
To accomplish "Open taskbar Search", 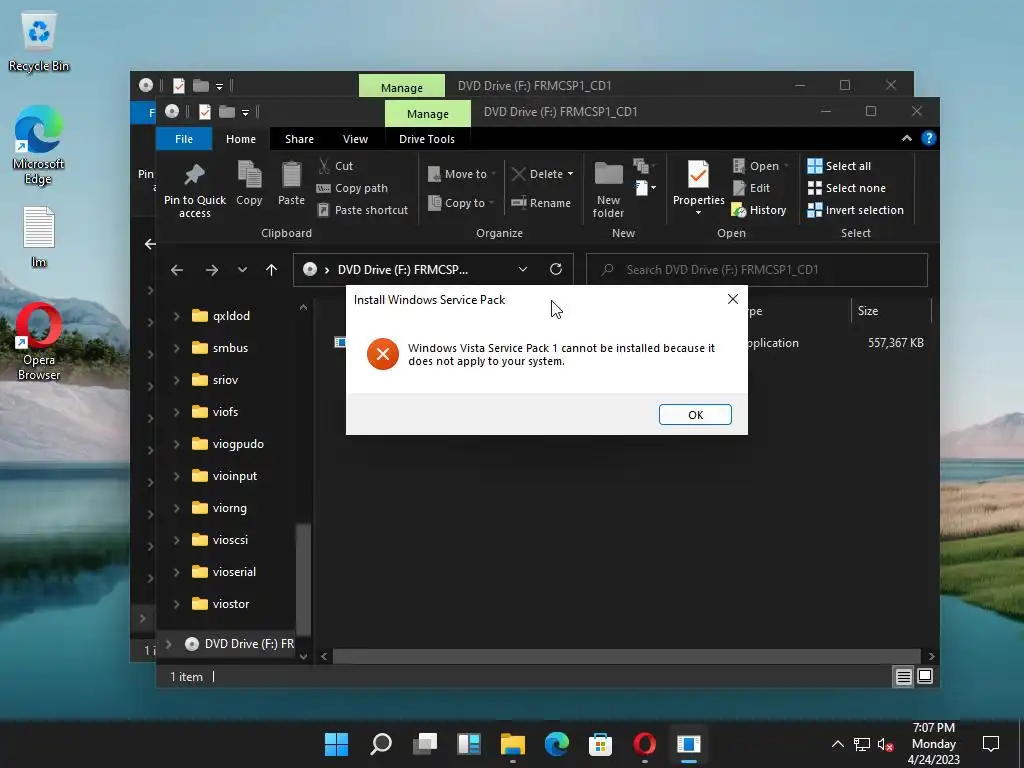I will coord(381,744).
